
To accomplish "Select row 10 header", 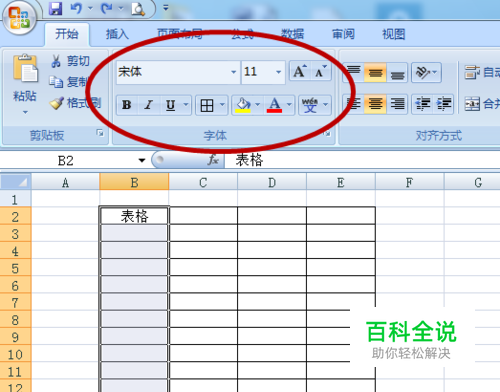I will (15, 354).
